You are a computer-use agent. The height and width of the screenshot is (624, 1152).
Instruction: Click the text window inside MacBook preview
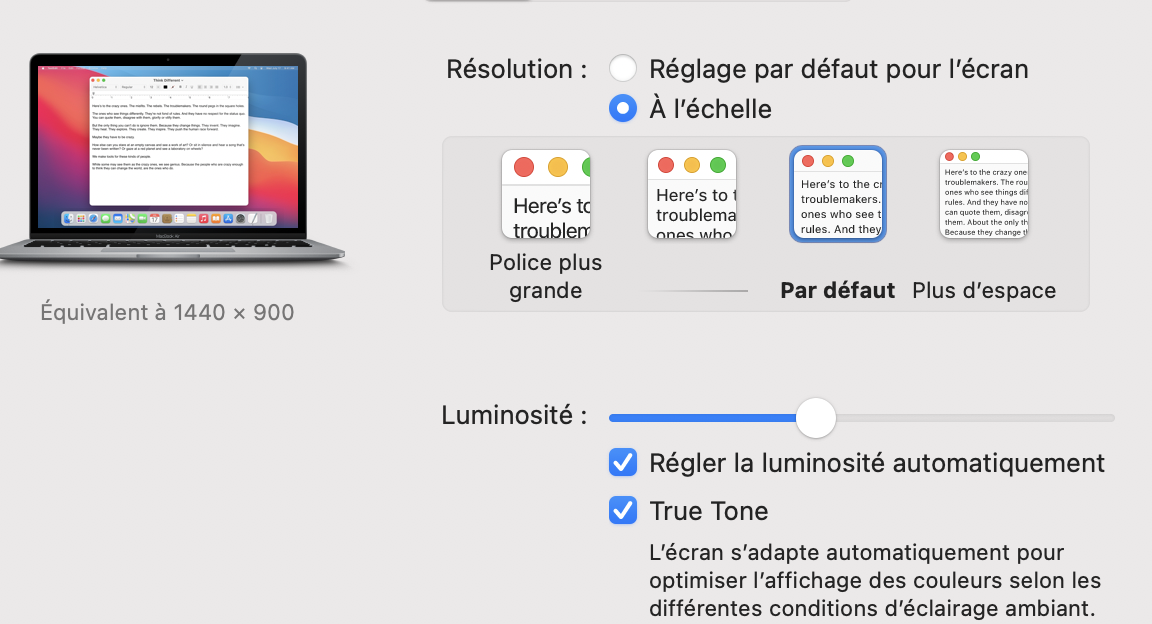click(169, 140)
